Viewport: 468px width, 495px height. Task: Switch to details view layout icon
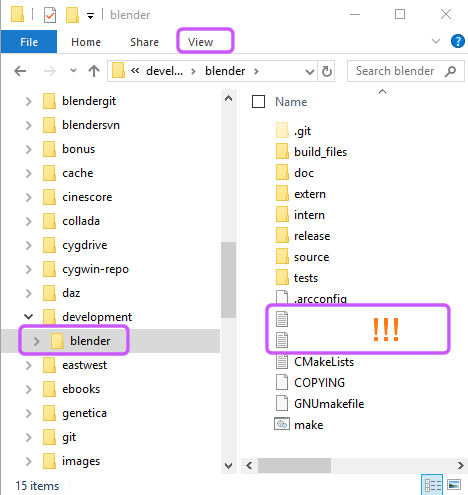[432, 485]
